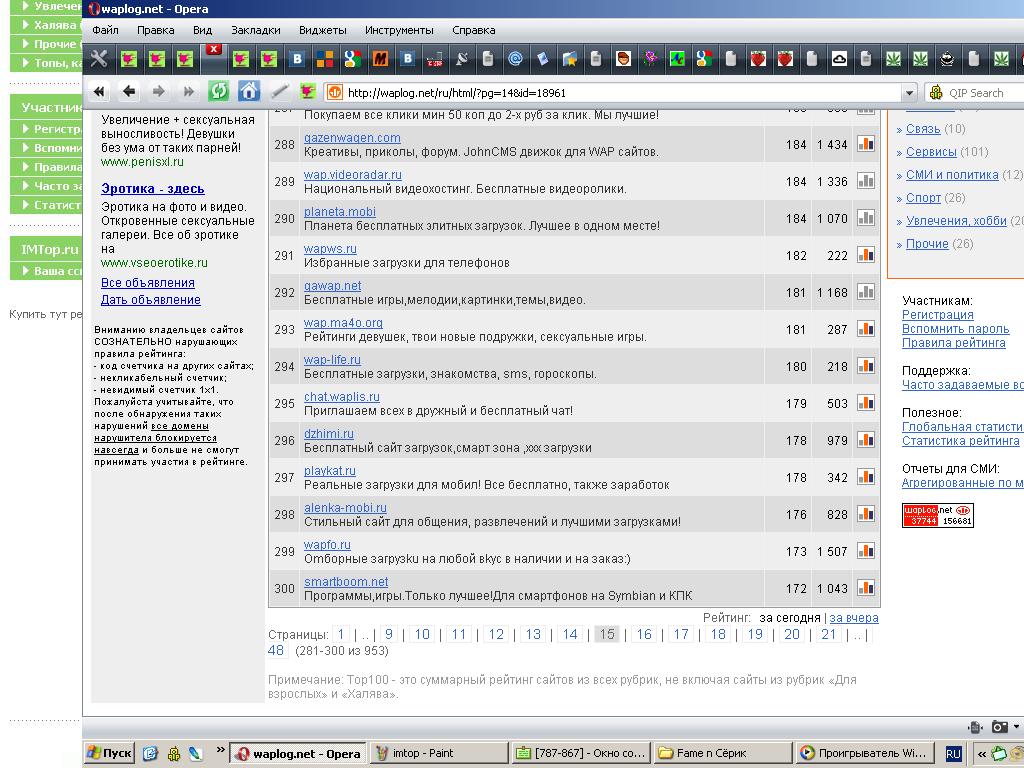Image resolution: width=1024 pixels, height=768 pixels.
Task: Go to page 16 in the pagination
Action: pyautogui.click(x=644, y=634)
